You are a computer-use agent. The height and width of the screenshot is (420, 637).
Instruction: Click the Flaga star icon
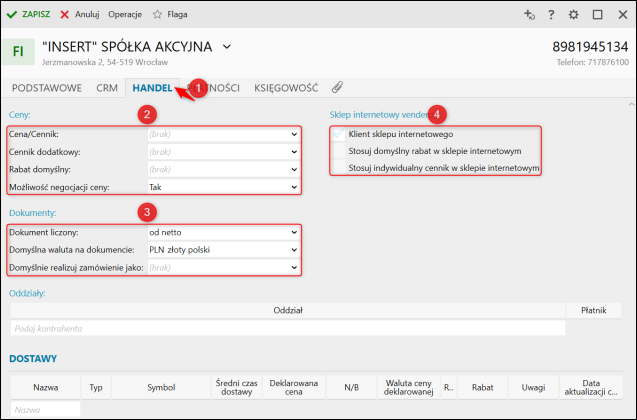pyautogui.click(x=157, y=14)
